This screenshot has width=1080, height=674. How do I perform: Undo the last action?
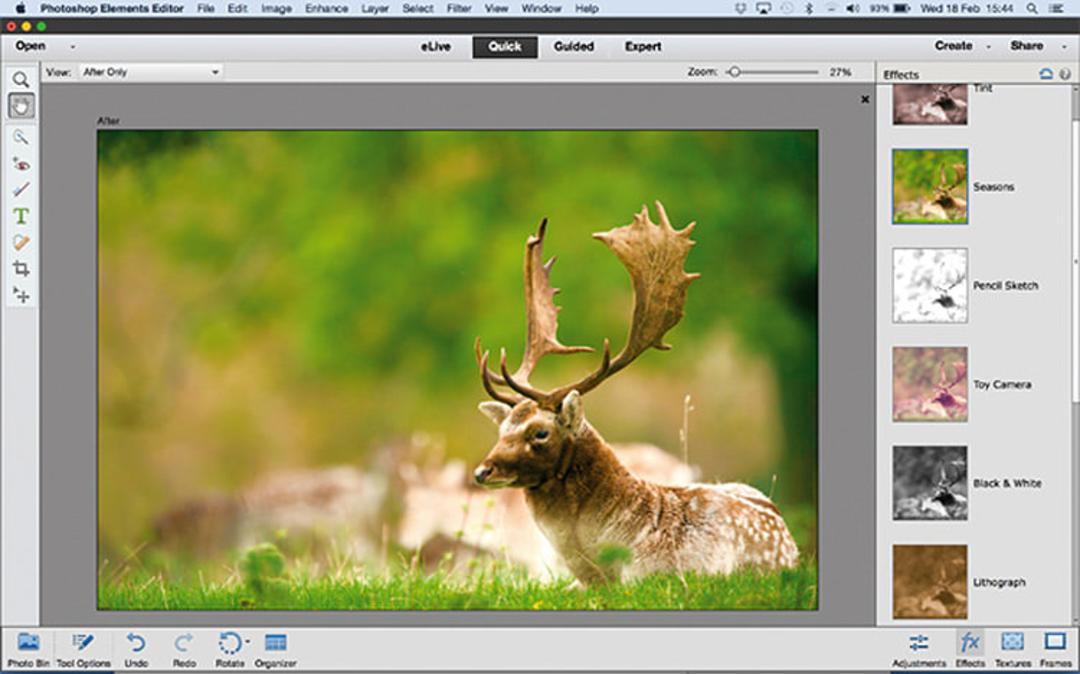(x=136, y=650)
